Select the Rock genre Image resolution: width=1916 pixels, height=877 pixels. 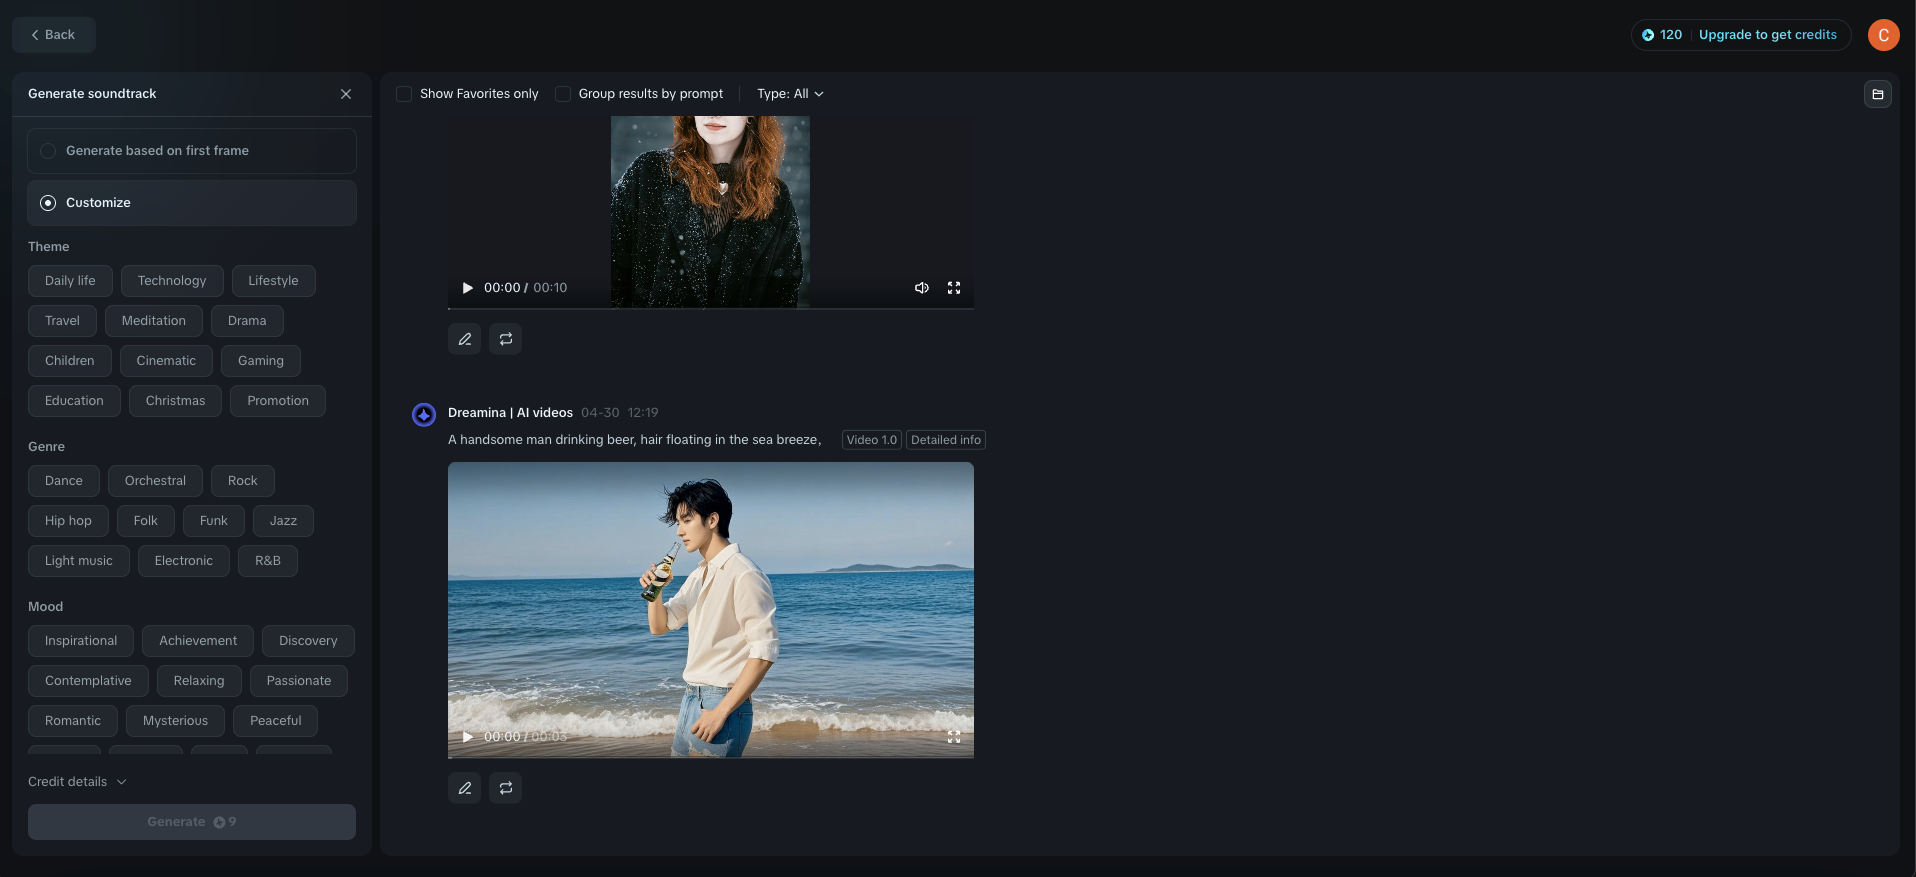click(243, 481)
